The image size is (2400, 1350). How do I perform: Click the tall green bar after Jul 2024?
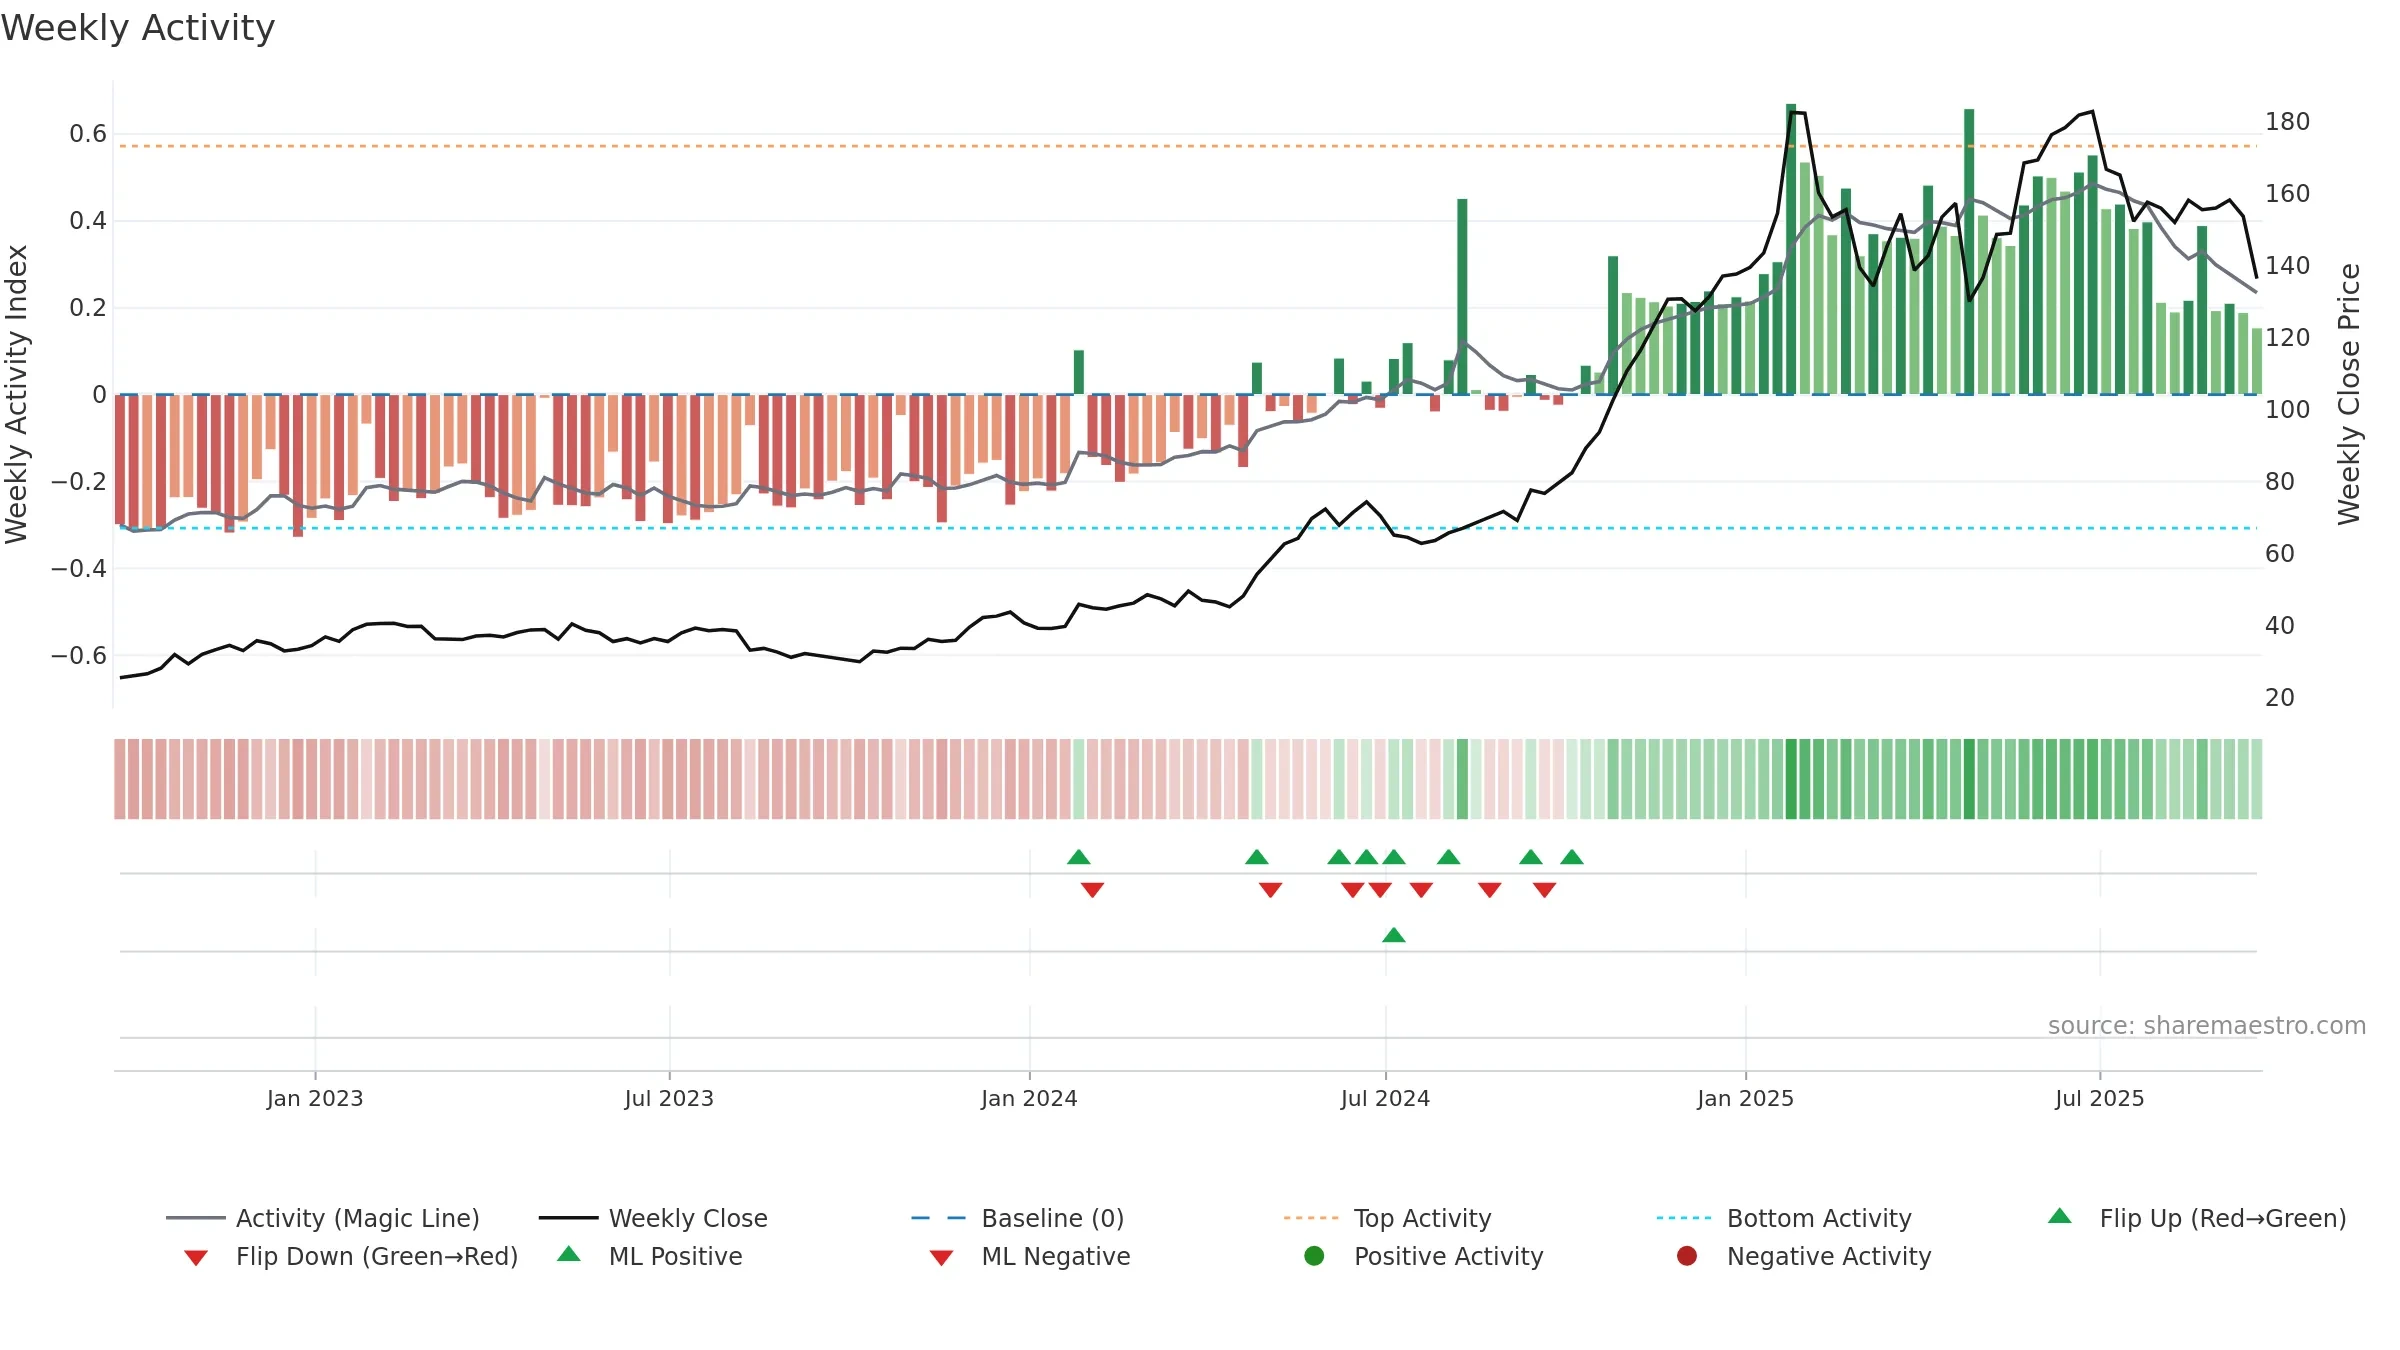click(x=1462, y=296)
